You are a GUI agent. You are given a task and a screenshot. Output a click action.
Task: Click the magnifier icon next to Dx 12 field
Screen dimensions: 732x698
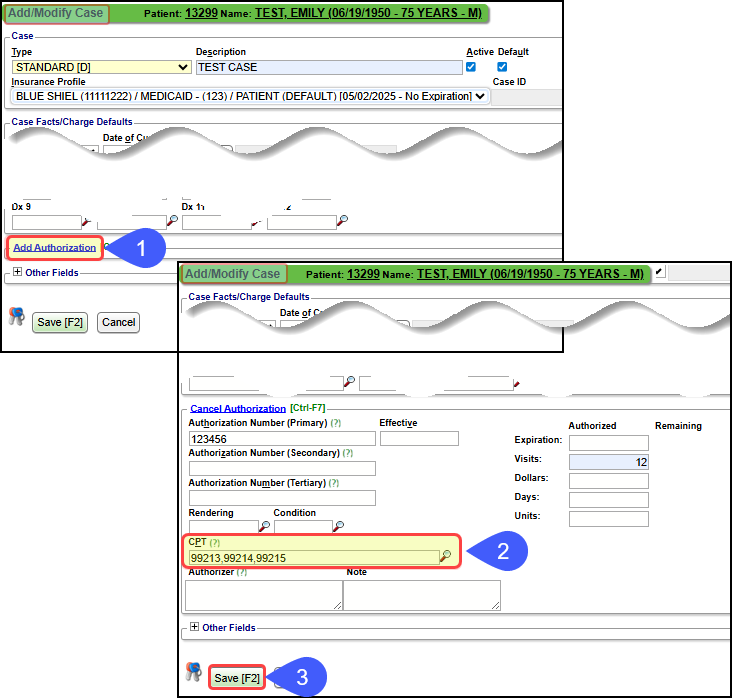click(343, 221)
